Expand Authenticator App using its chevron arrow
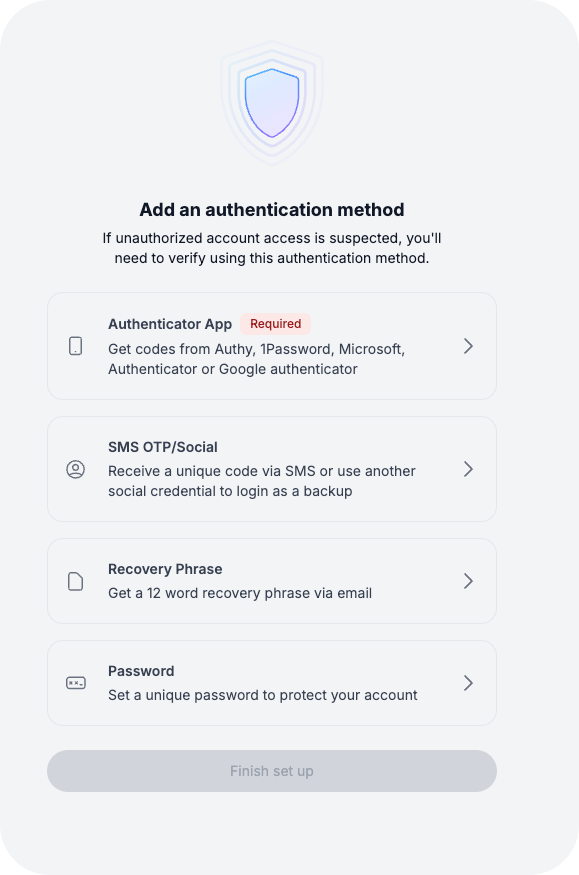579x875 pixels. click(469, 346)
